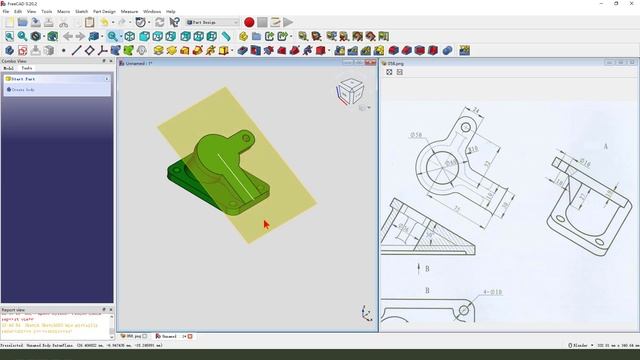This screenshot has width=640, height=360.
Task: Switch to the Model tab in Combo View
Action: (x=9, y=68)
